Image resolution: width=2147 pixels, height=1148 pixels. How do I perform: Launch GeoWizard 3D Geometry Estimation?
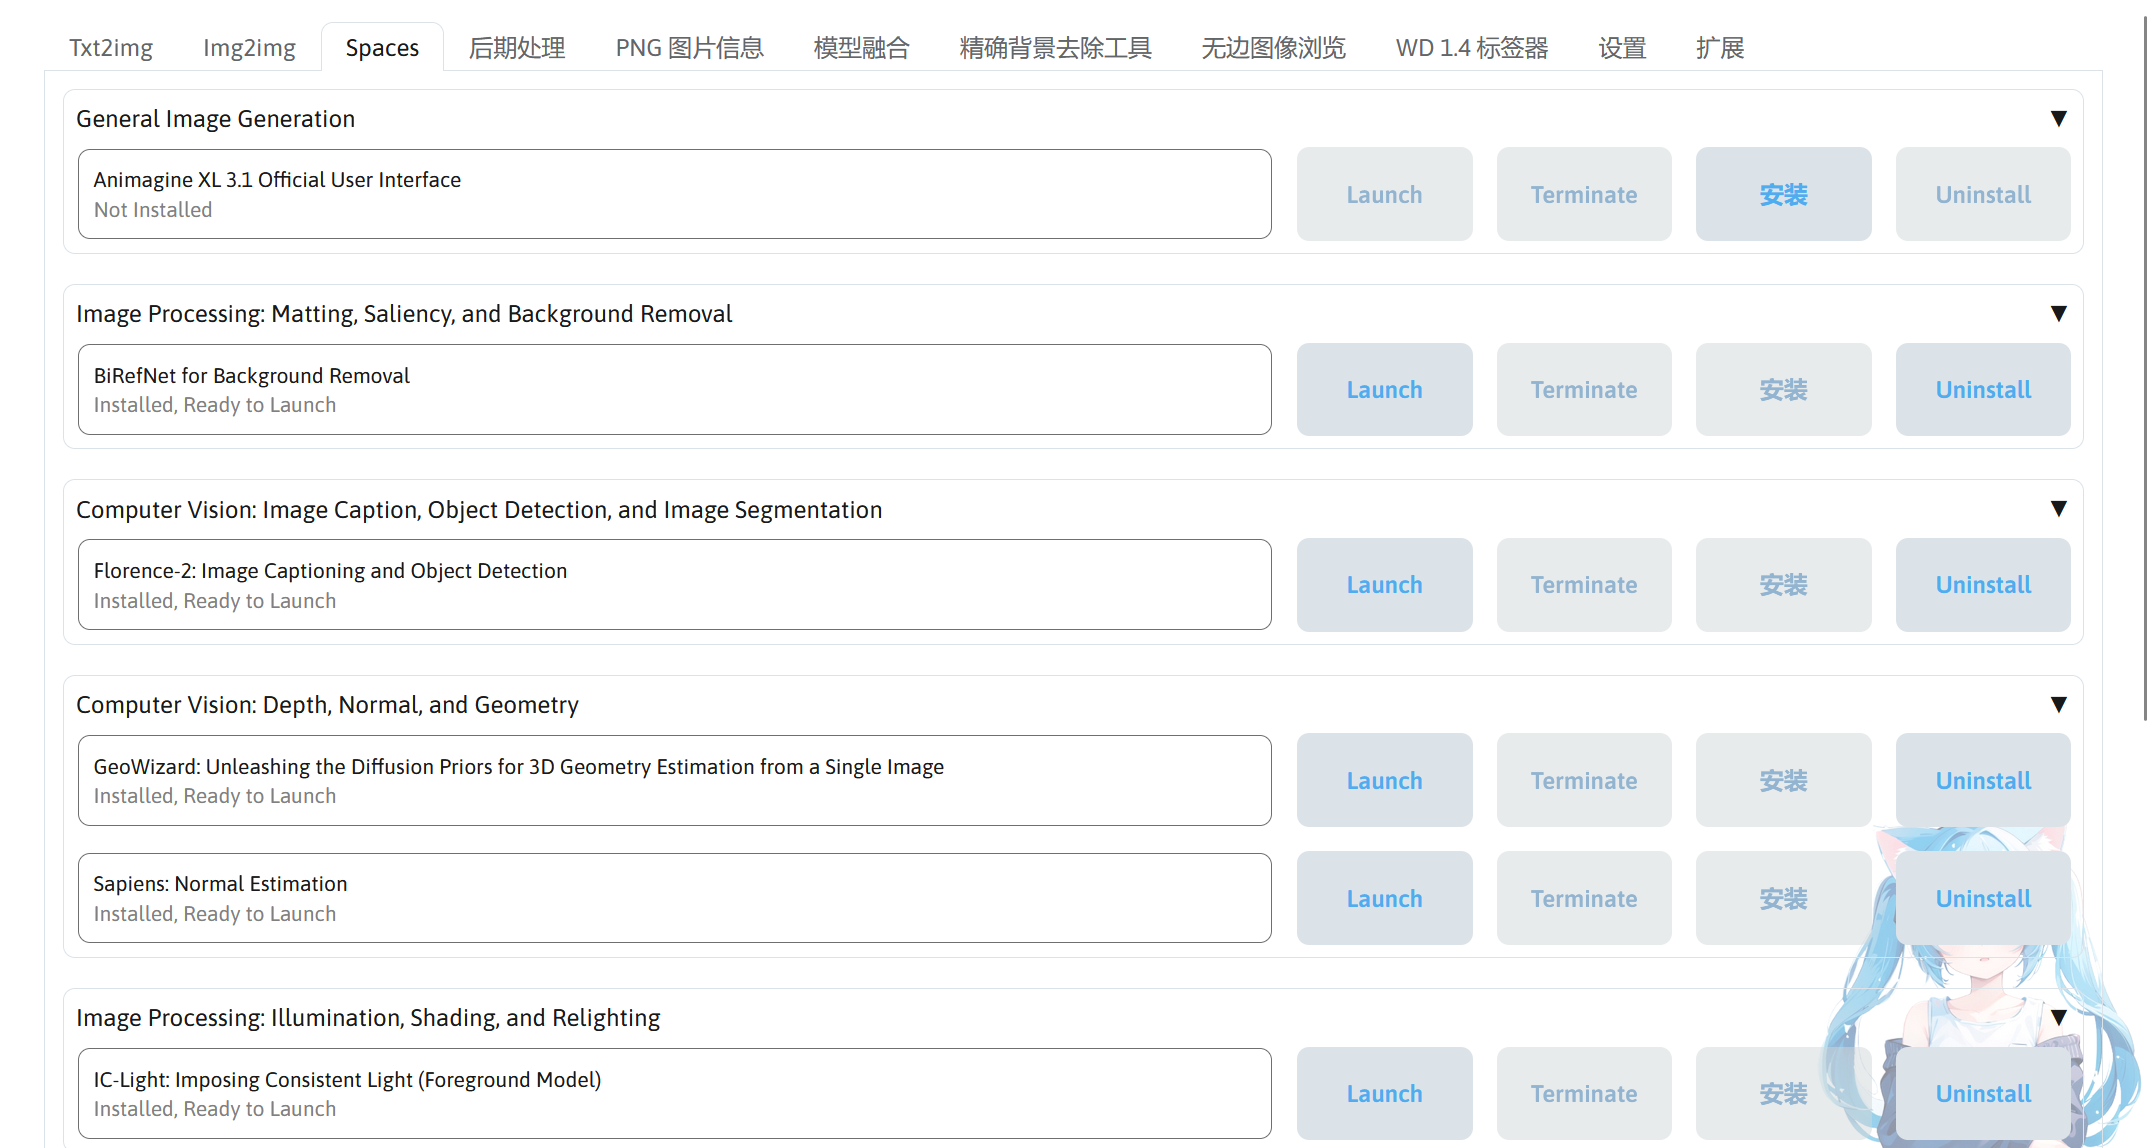[x=1384, y=781]
